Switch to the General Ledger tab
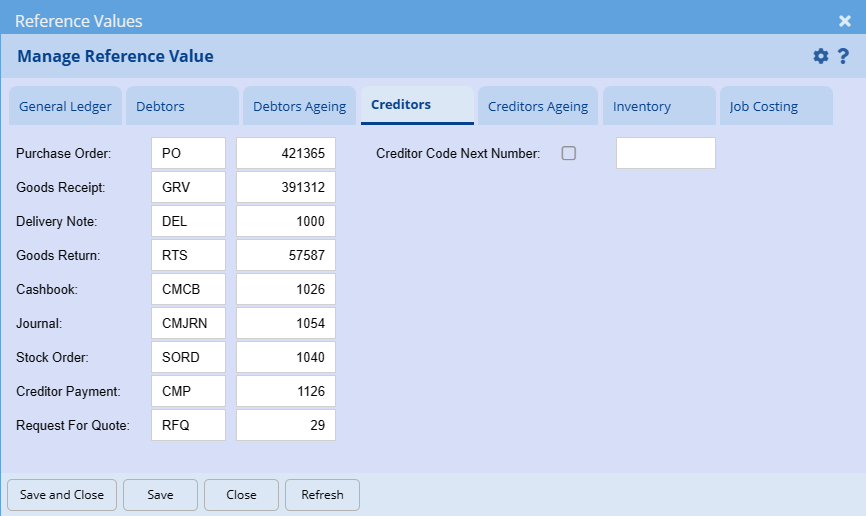 point(65,106)
